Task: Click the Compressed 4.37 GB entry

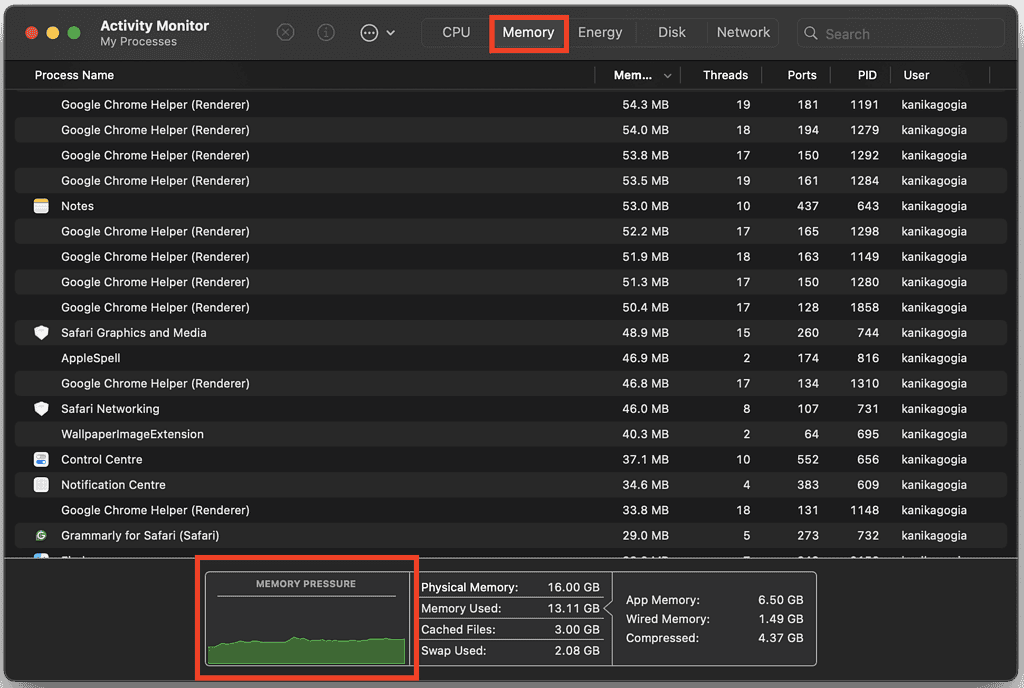Action: [x=714, y=638]
